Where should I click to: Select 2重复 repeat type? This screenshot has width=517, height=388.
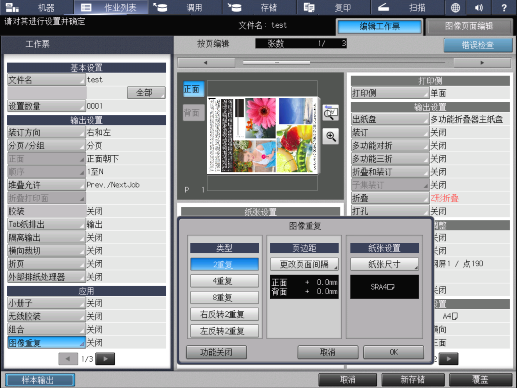(x=224, y=264)
